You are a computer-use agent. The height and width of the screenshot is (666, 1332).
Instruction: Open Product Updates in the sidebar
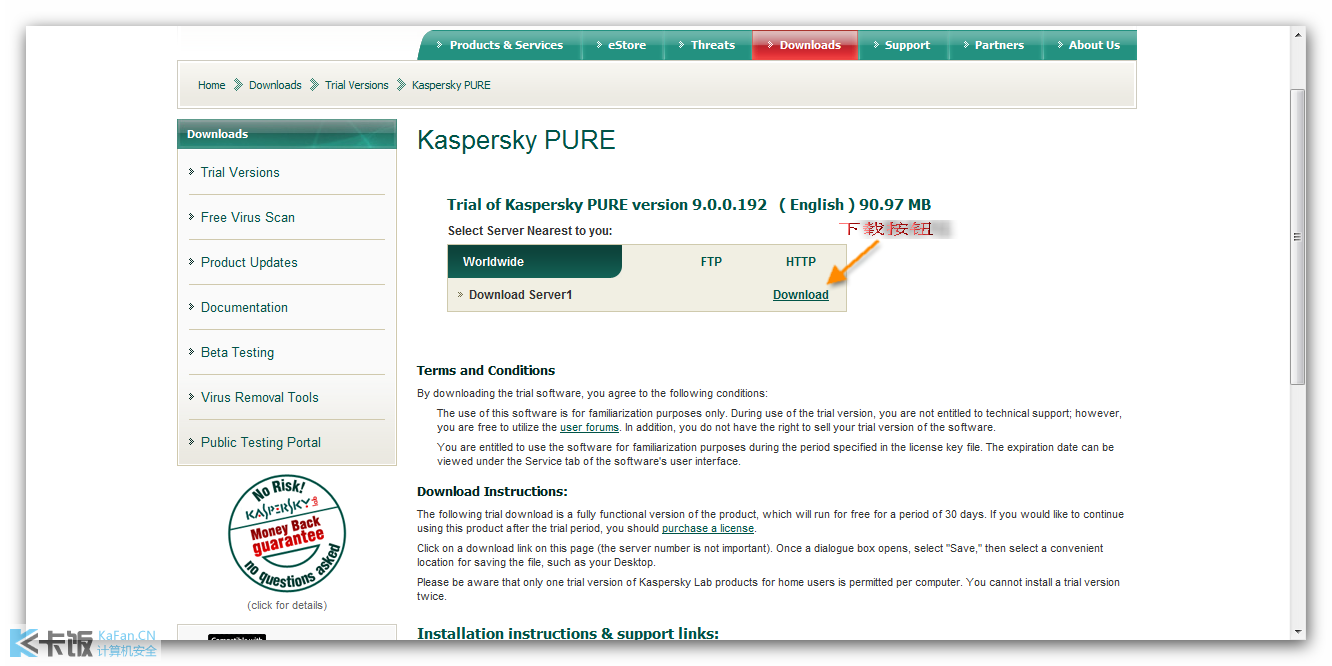(x=249, y=263)
